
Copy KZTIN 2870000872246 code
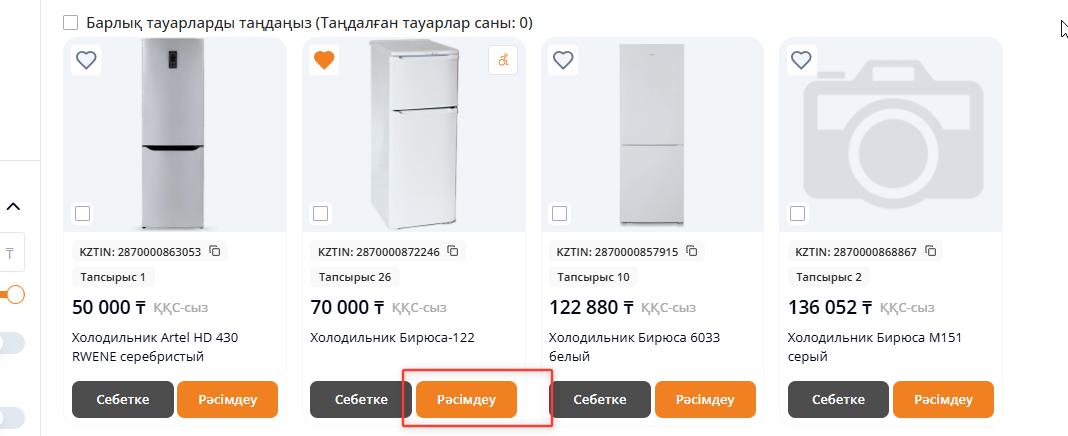click(x=453, y=251)
